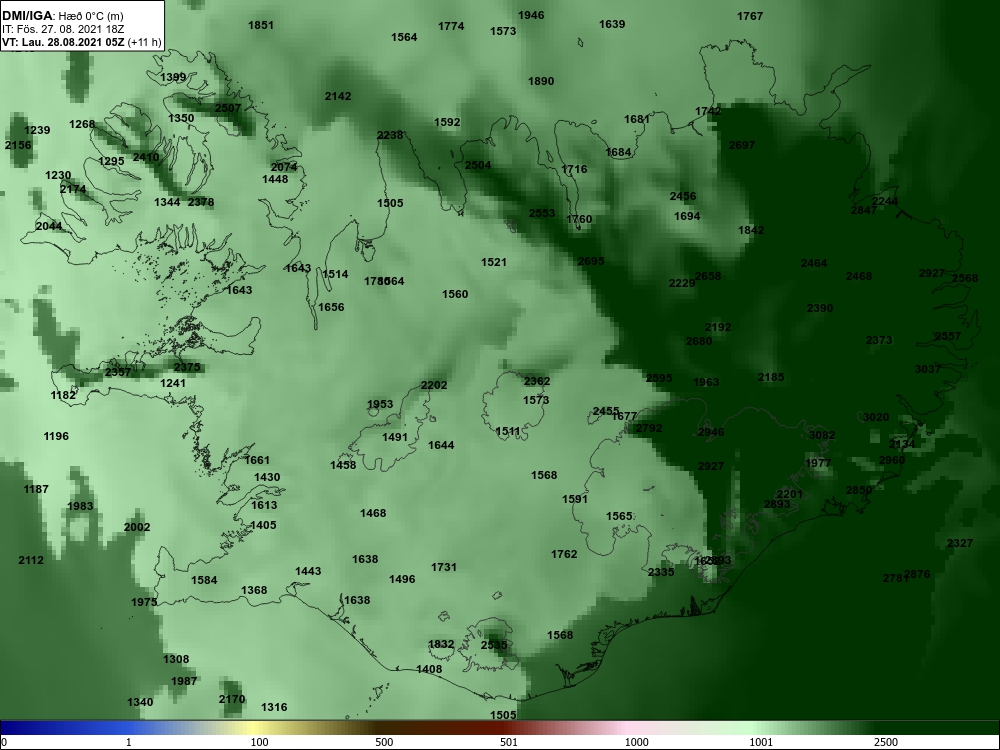Select the map value 1946
The image size is (1000, 750).
[531, 15]
